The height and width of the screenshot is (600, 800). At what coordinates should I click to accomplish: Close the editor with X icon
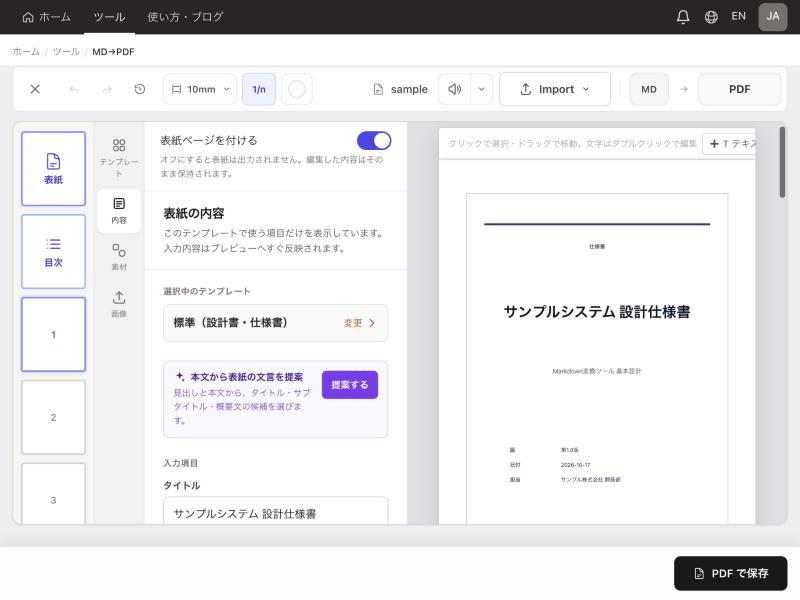pyautogui.click(x=35, y=89)
